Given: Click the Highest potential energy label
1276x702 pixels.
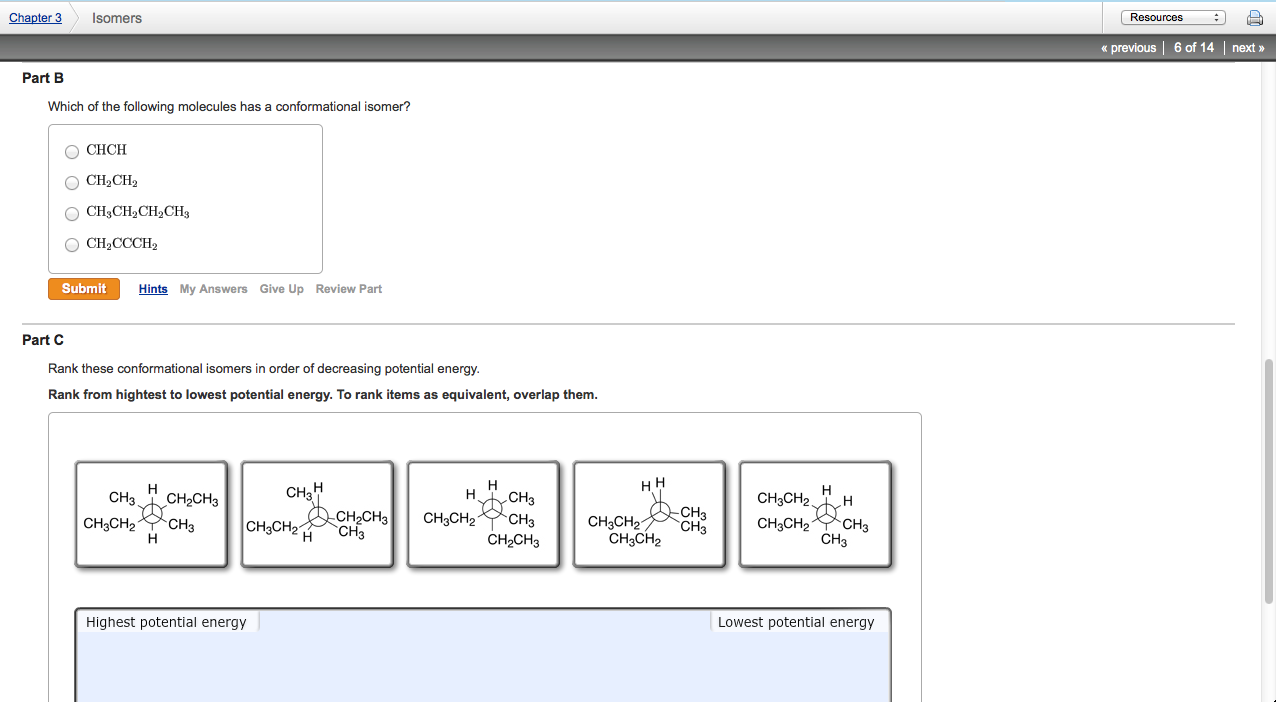Looking at the screenshot, I should (166, 622).
